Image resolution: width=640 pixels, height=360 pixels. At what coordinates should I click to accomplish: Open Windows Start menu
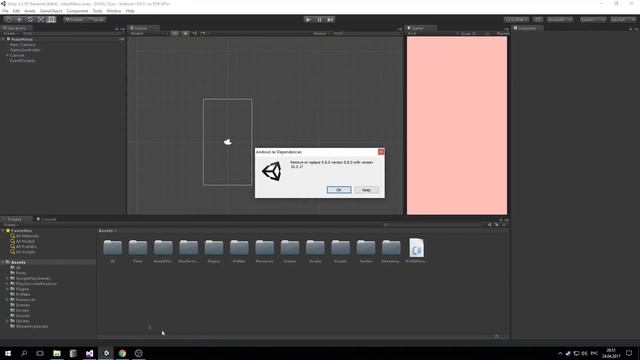tap(8, 353)
